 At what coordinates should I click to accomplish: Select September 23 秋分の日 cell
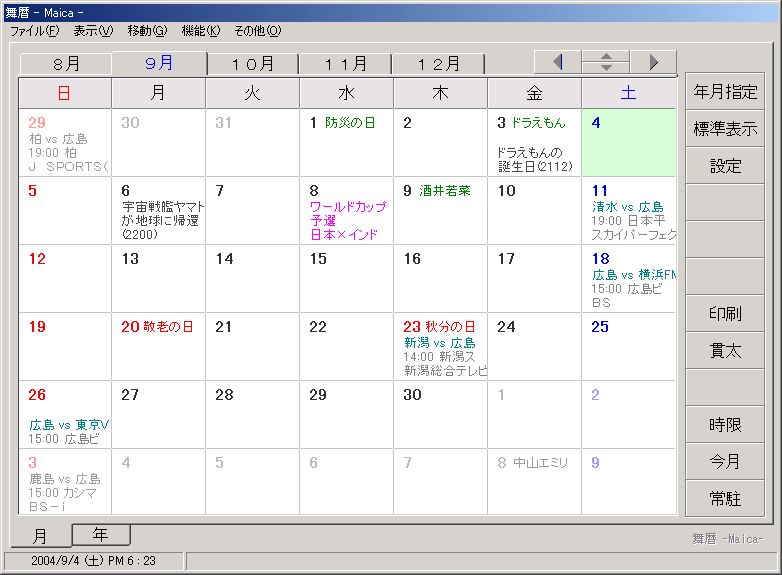pyautogui.click(x=440, y=347)
